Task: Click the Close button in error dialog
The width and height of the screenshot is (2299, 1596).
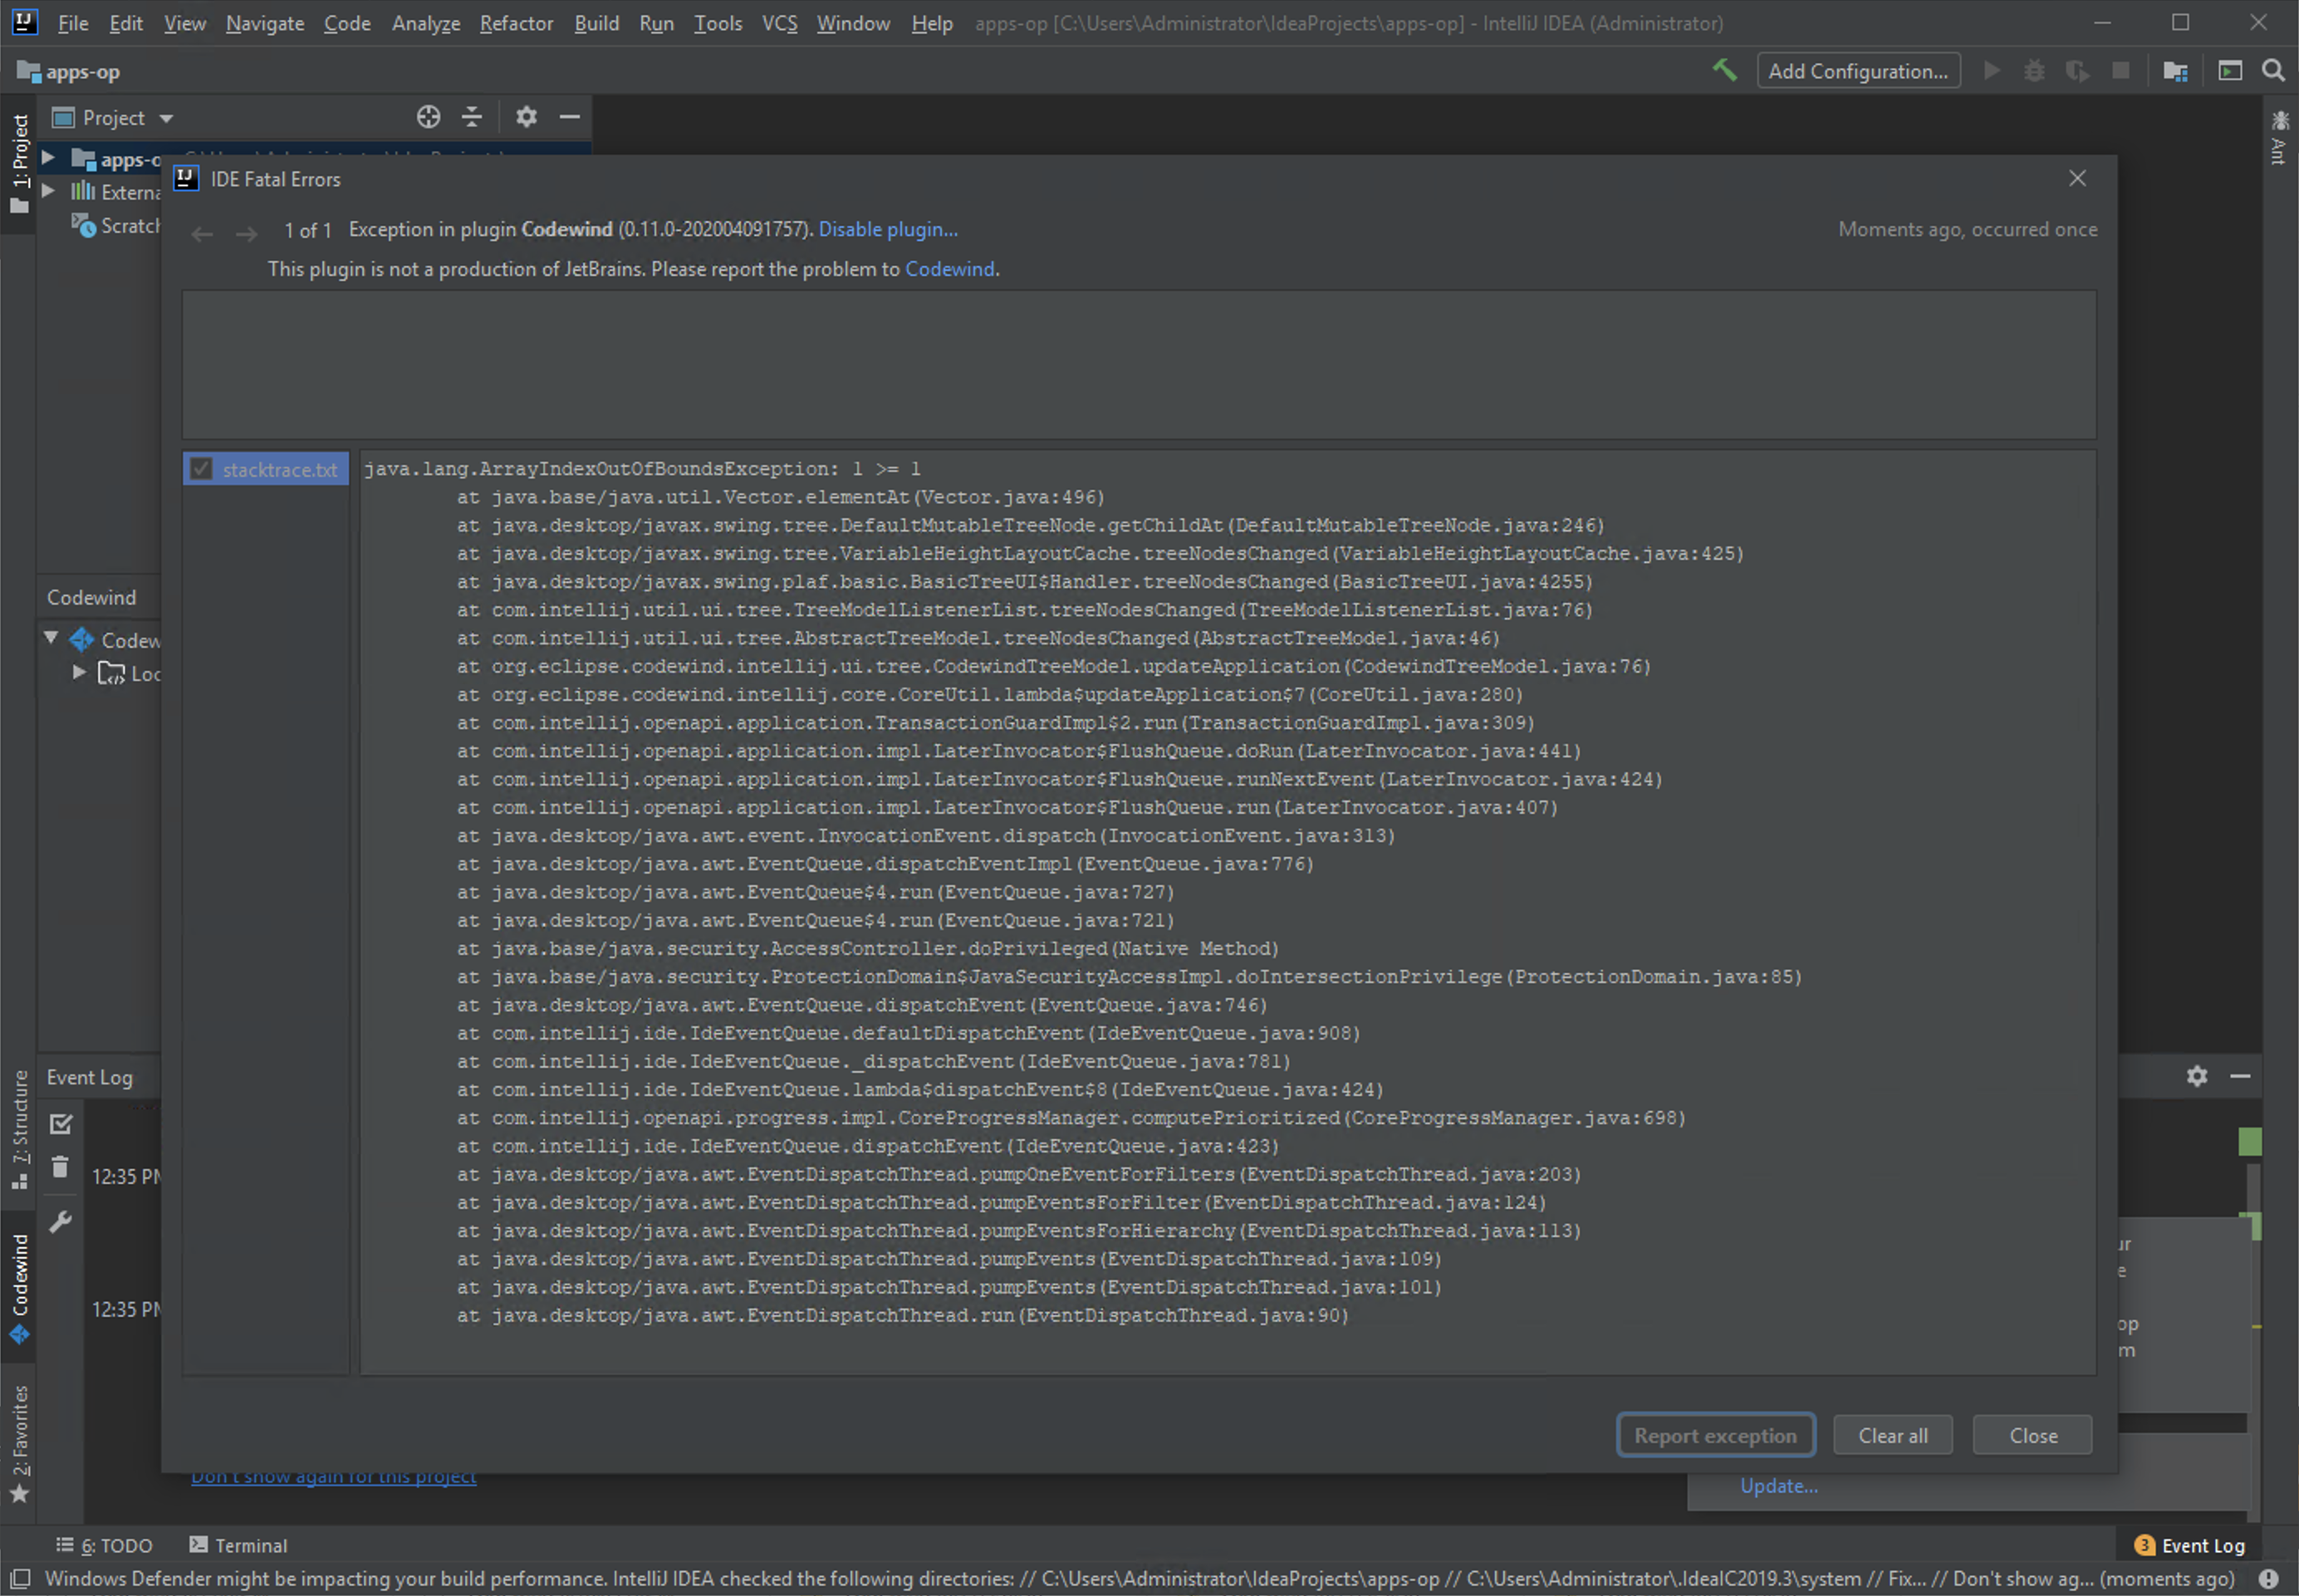Action: coord(2033,1435)
